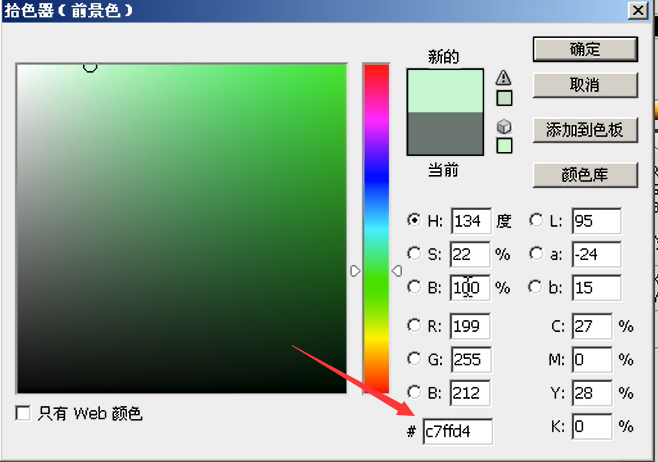Click the out-of-gamut warning triangle icon
Viewport: 658px width, 462px height.
pos(503,77)
